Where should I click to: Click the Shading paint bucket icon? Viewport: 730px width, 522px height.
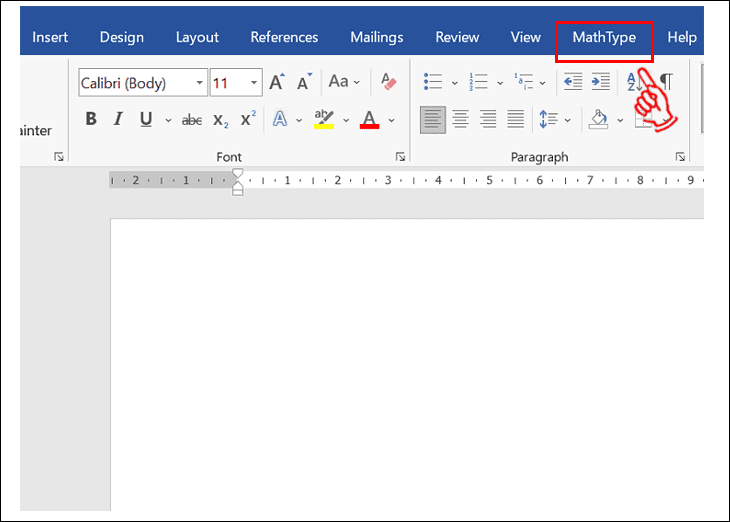[x=599, y=119]
